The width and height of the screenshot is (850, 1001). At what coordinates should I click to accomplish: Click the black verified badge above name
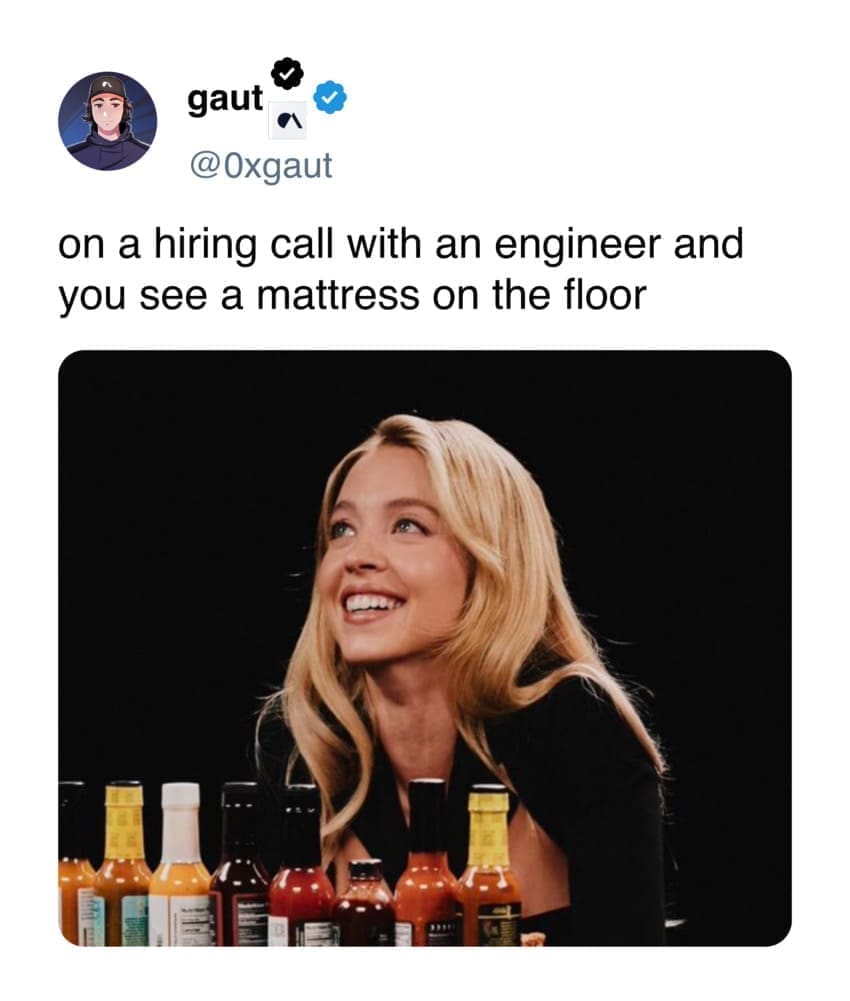tap(287, 74)
